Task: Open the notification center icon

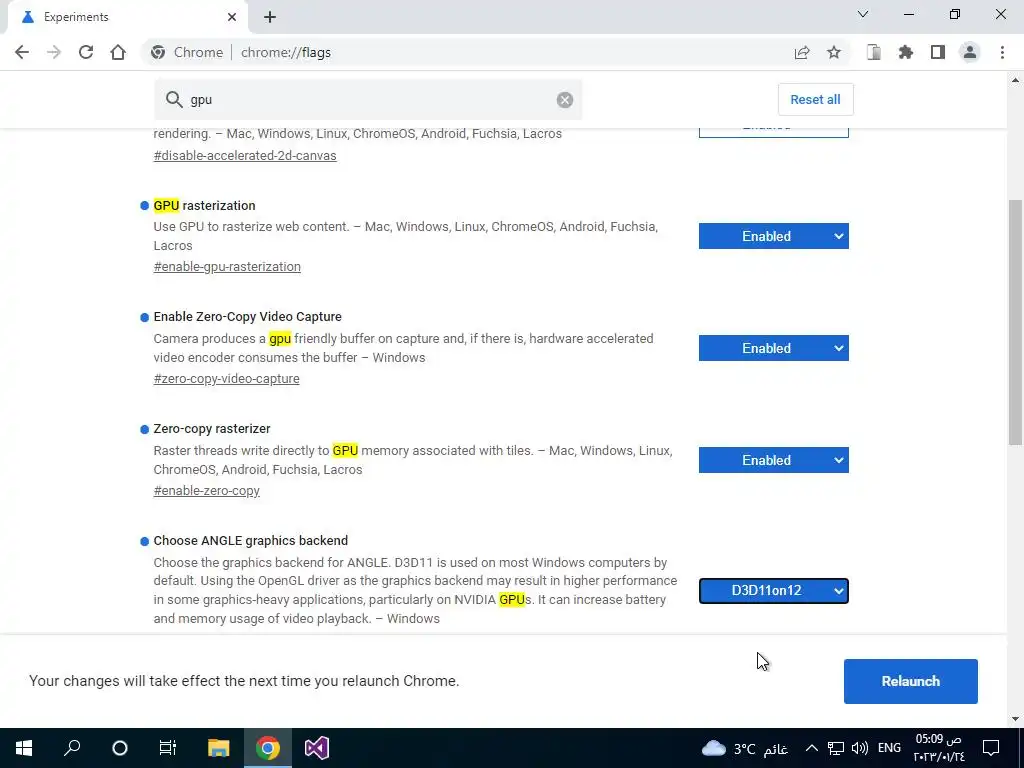Action: (x=991, y=748)
